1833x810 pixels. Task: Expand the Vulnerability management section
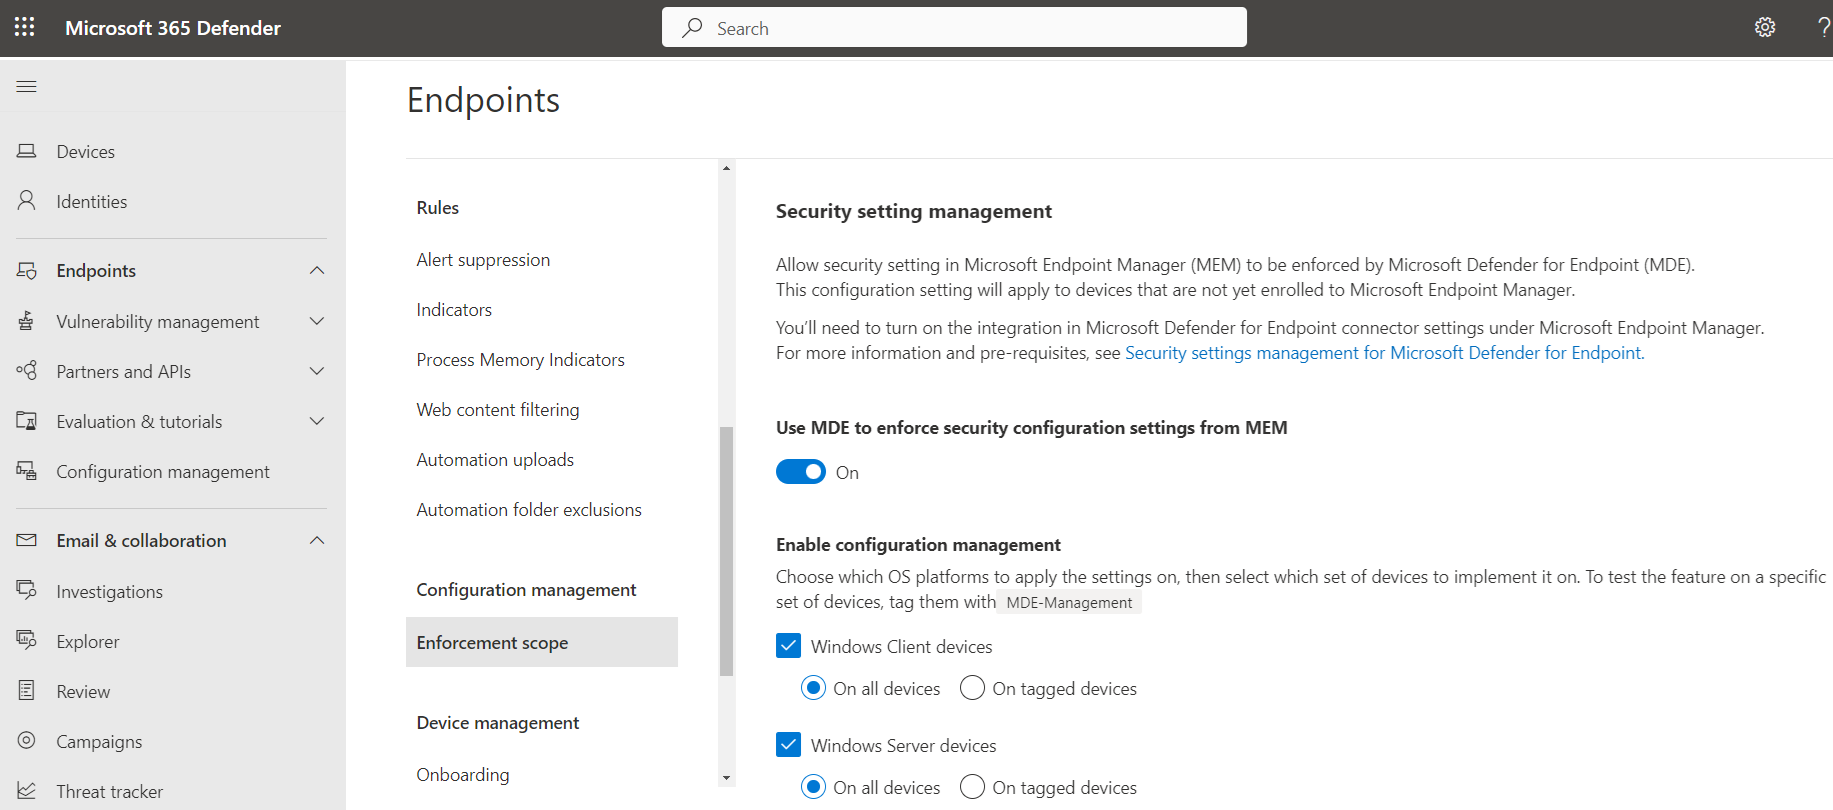(317, 321)
